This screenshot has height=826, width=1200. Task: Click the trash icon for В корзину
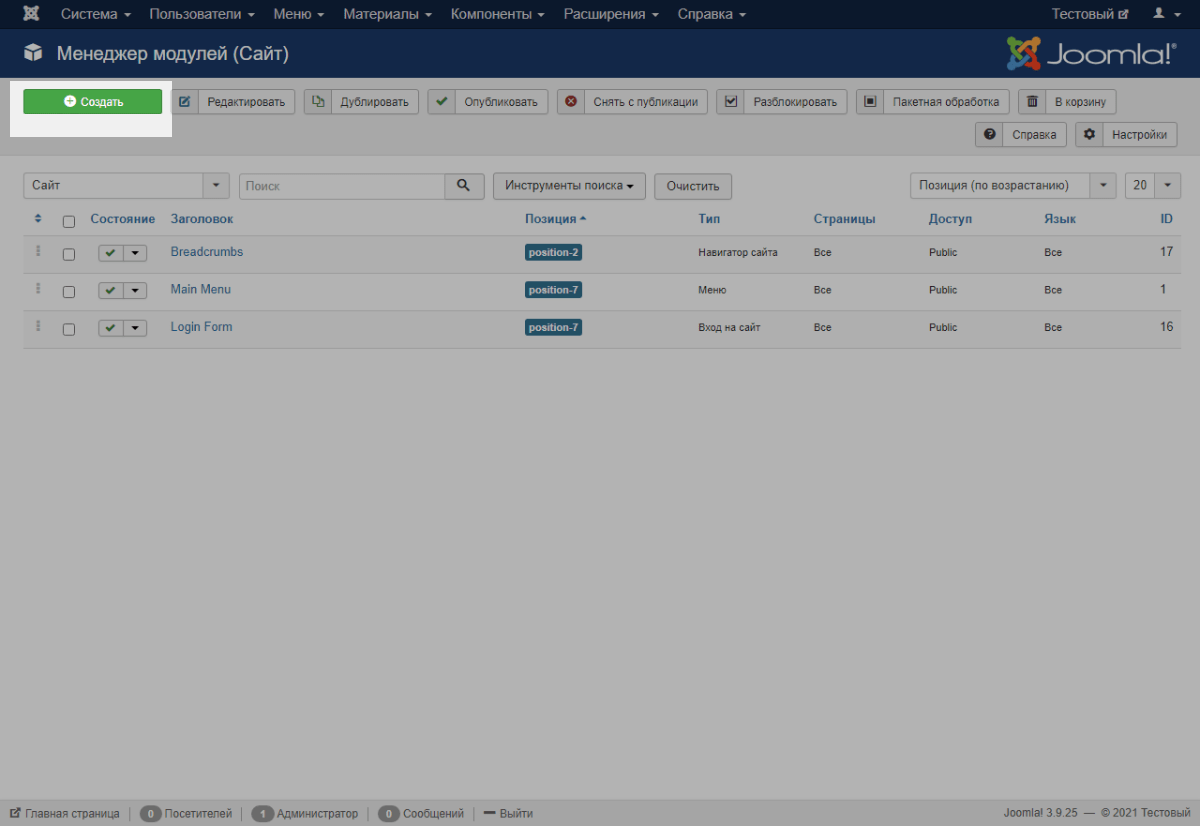click(x=1032, y=102)
